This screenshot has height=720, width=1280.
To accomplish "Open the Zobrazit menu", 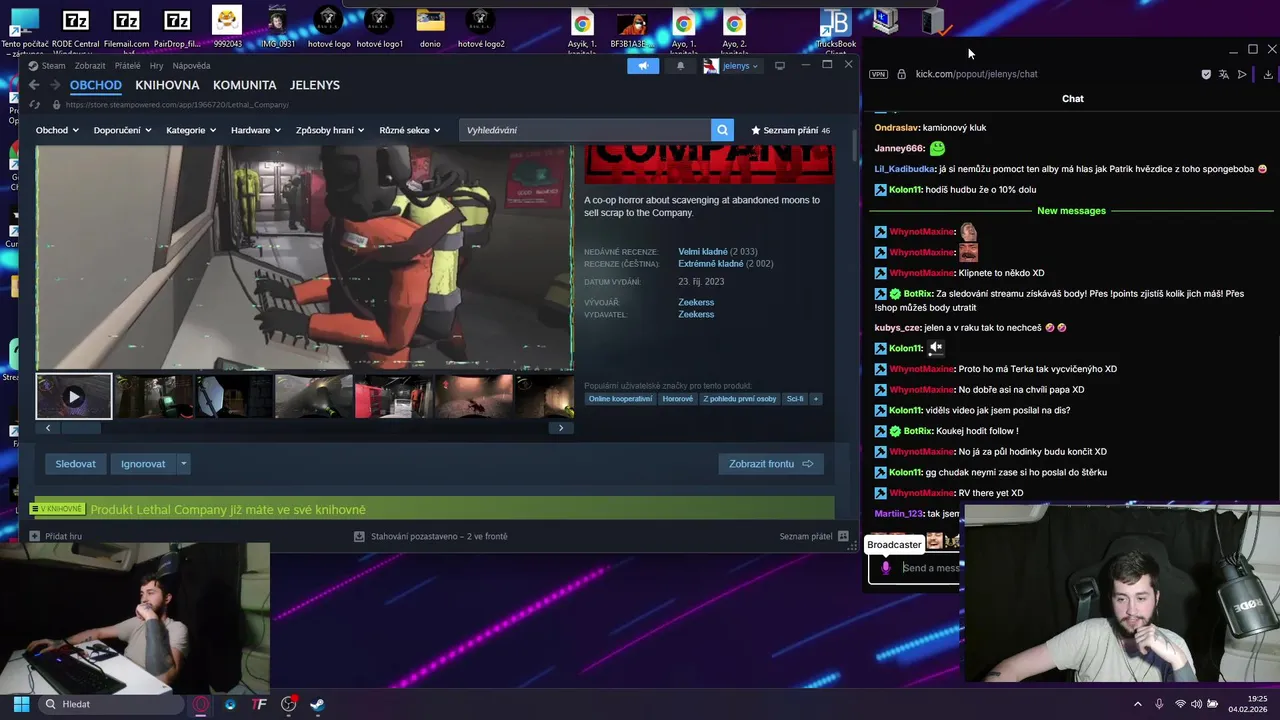I will tap(90, 66).
